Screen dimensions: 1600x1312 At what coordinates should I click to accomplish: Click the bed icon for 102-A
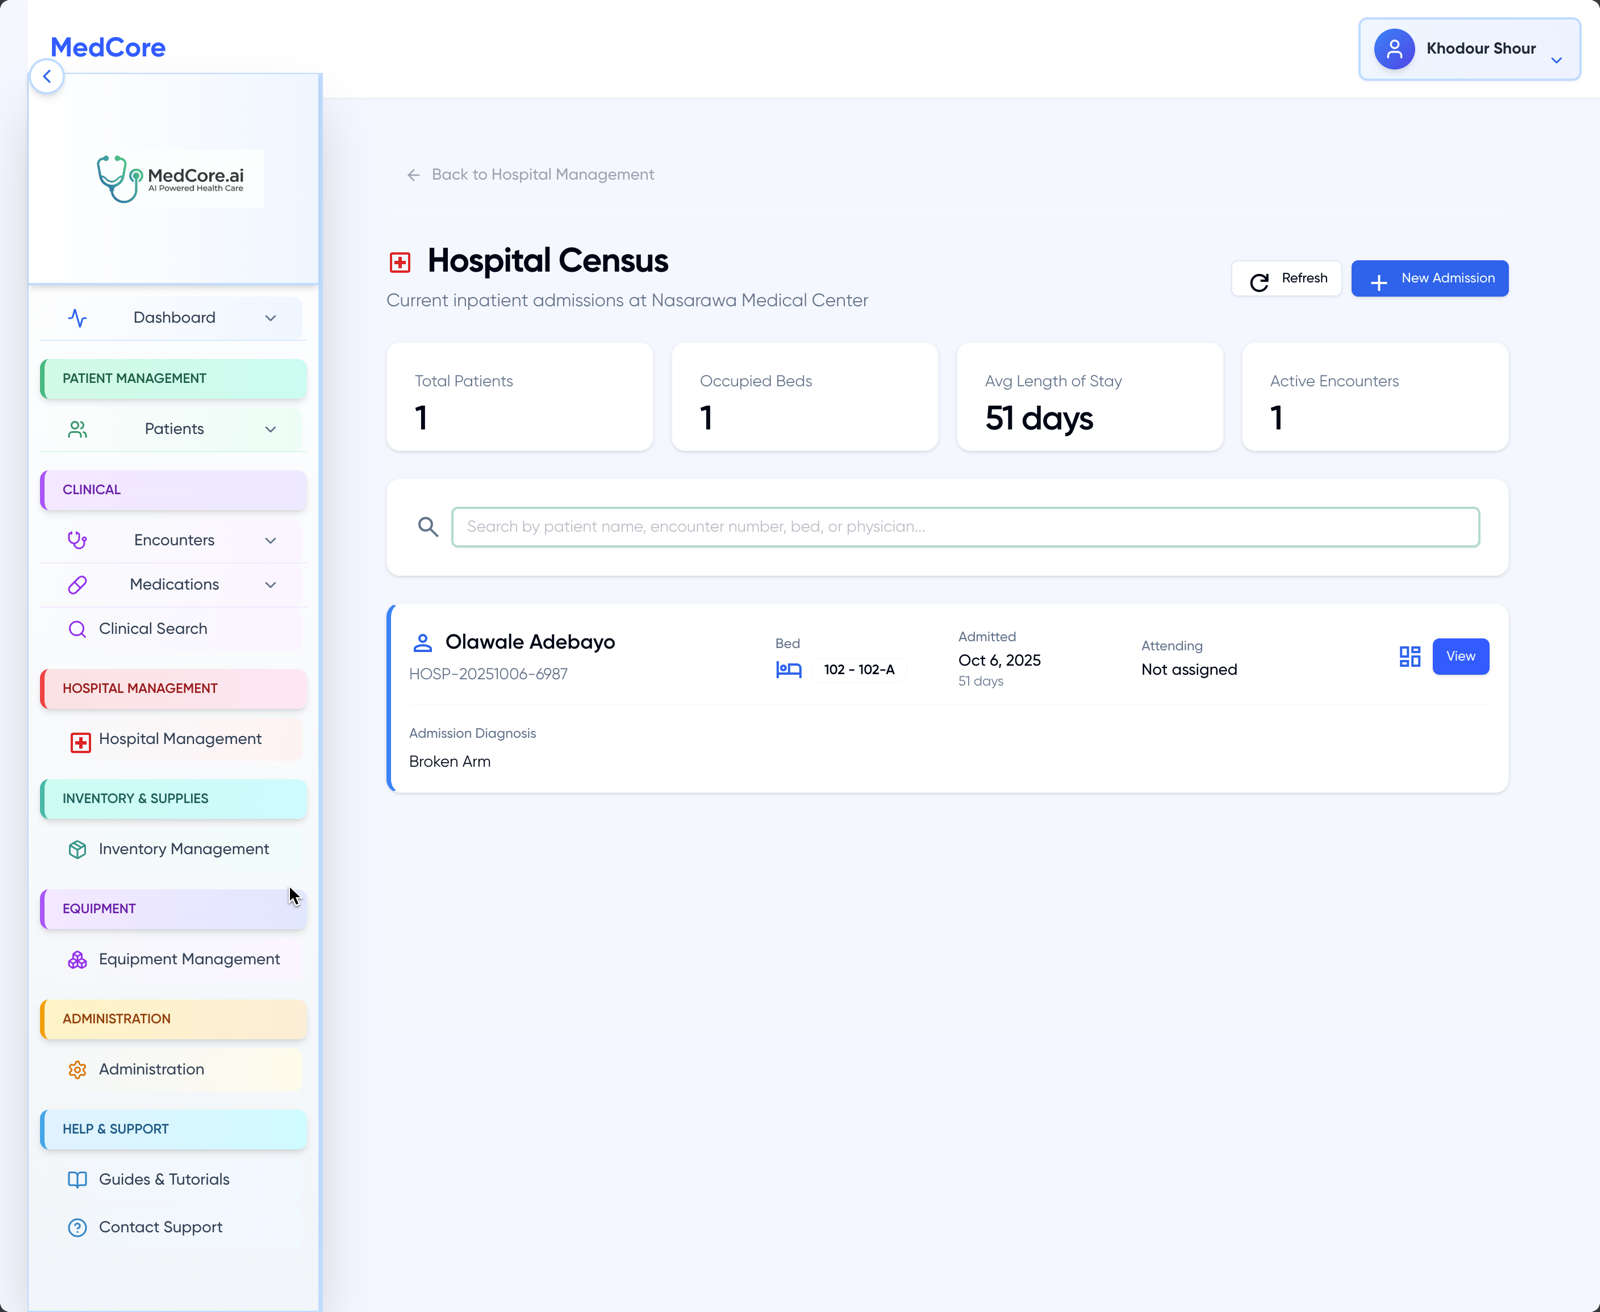[x=788, y=670]
